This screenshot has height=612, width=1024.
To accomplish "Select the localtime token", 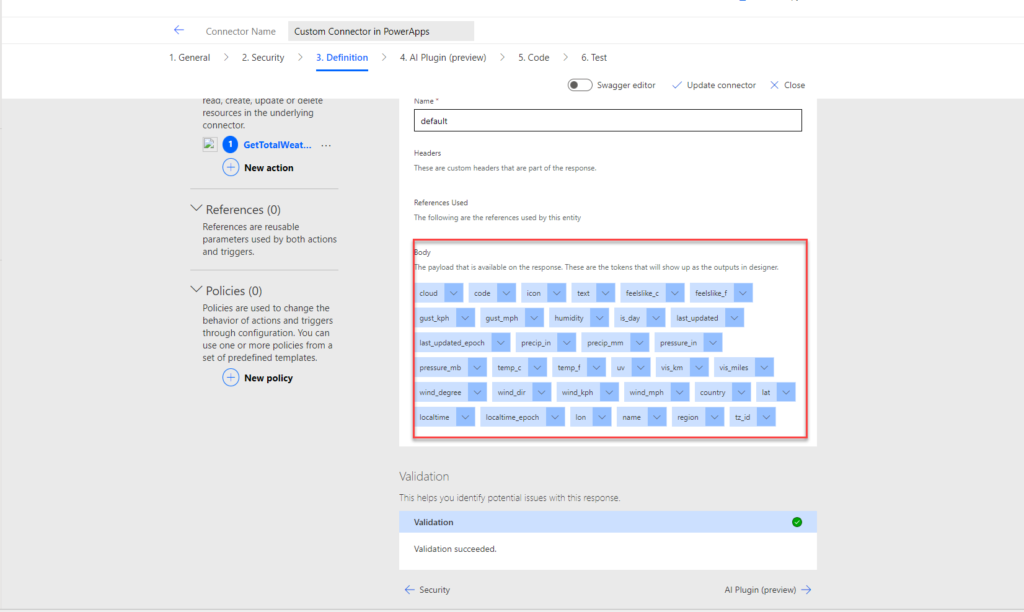I will coord(434,417).
